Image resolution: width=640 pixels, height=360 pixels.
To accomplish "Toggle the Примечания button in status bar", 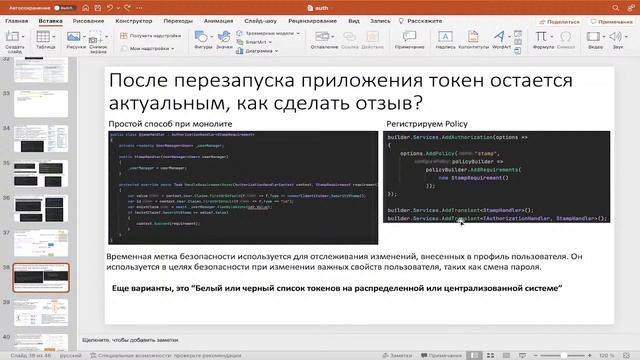I will [x=441, y=356].
